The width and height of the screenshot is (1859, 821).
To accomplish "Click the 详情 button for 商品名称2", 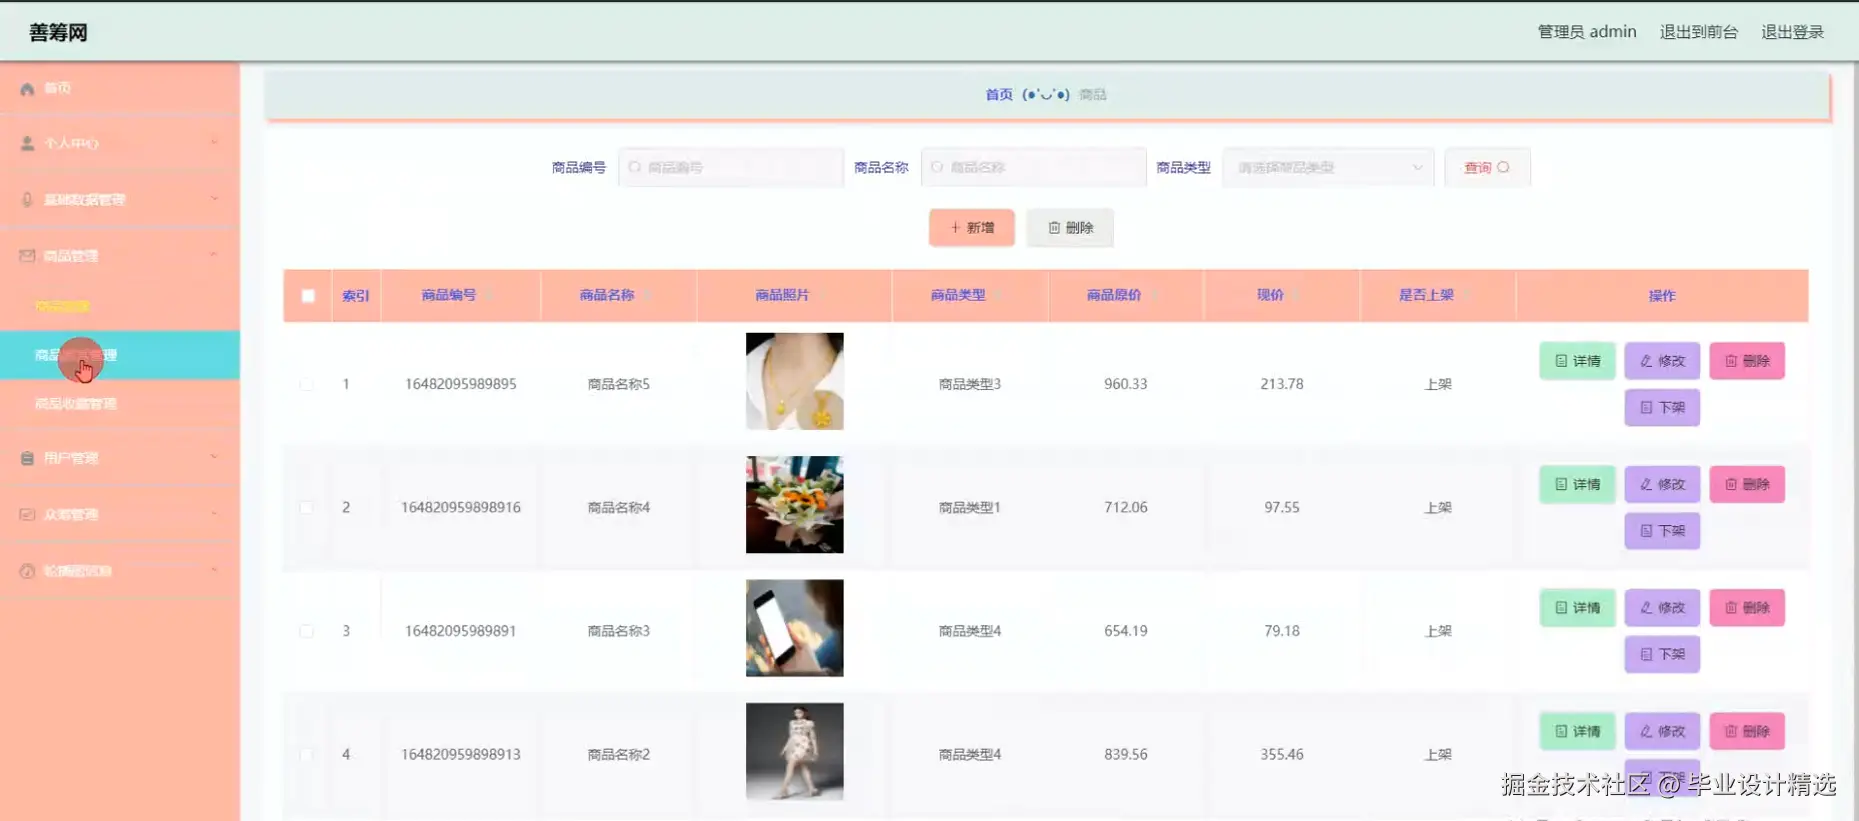I will (1577, 732).
